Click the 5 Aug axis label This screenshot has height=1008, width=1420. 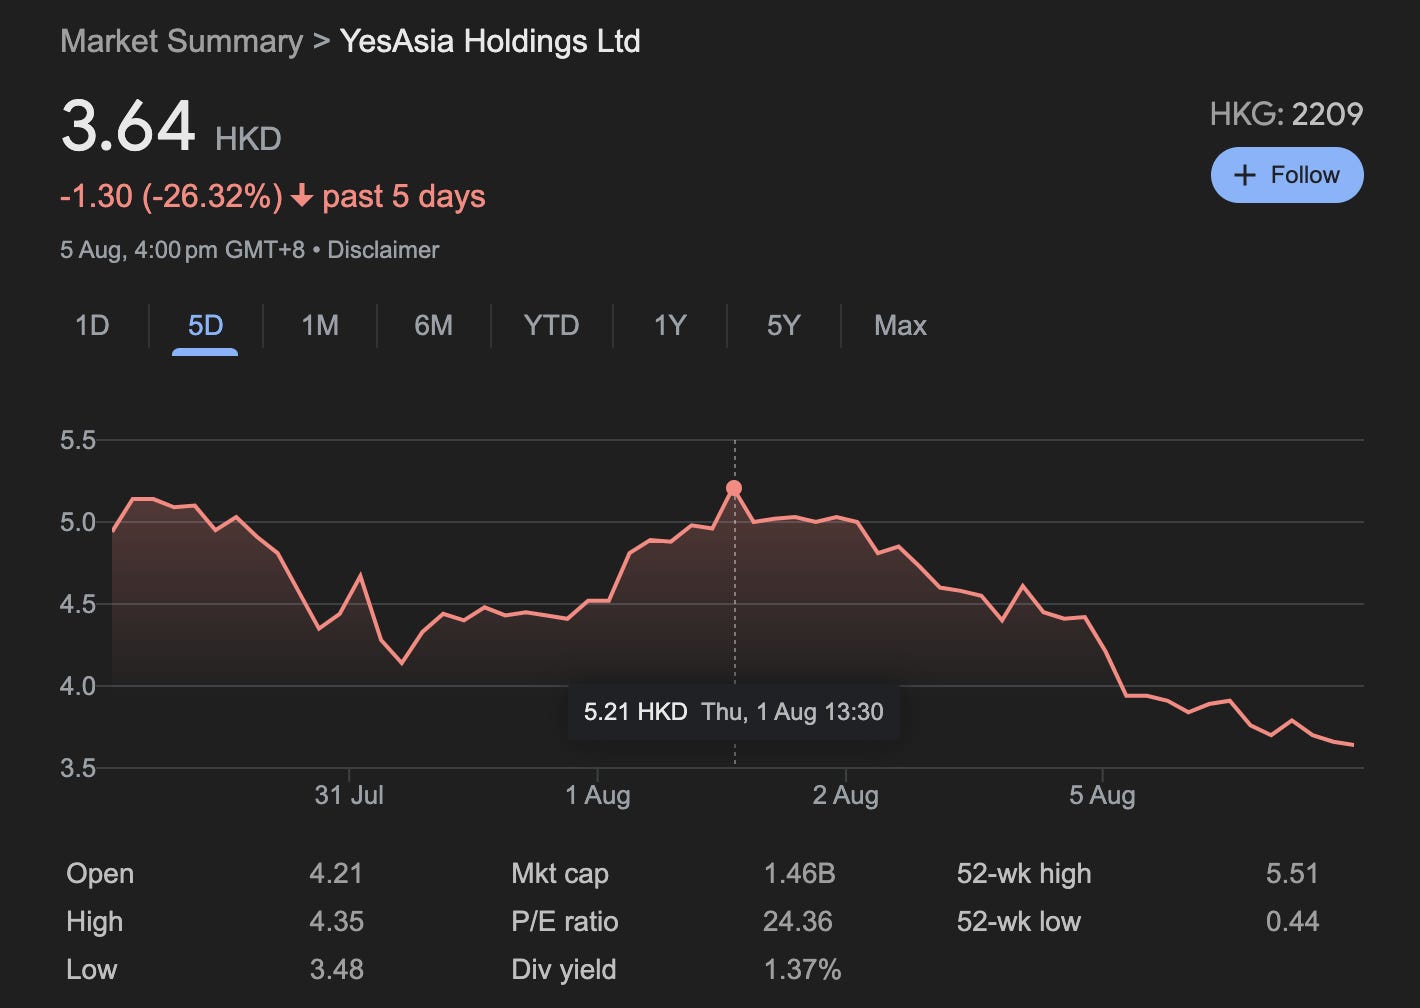[1102, 796]
